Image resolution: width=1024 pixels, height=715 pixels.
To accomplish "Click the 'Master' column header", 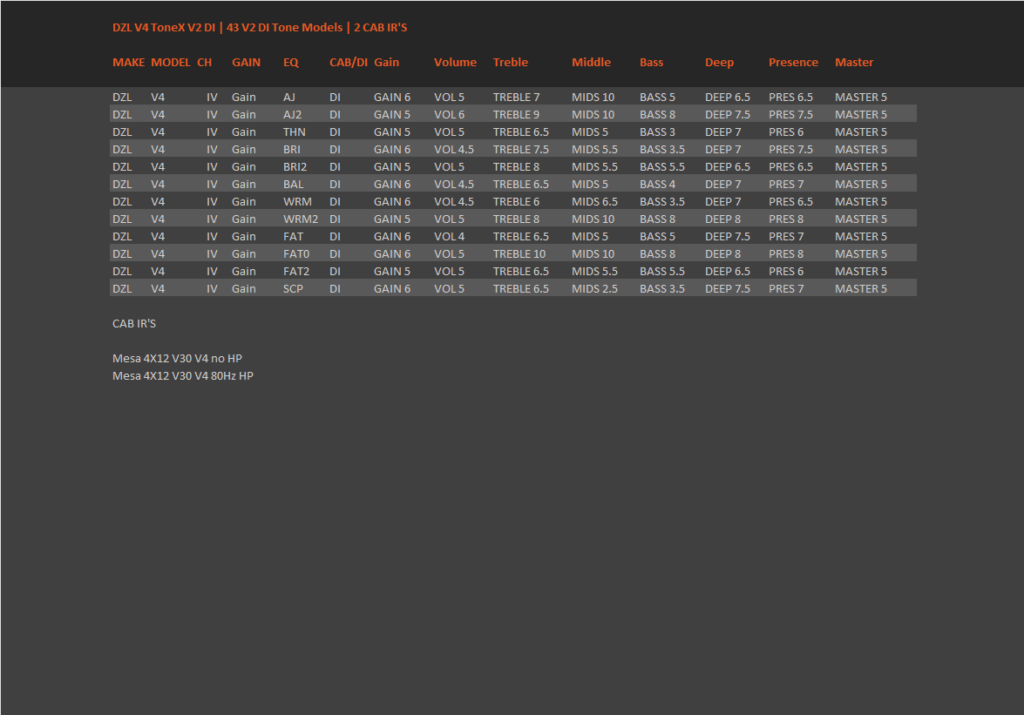I will tap(854, 62).
